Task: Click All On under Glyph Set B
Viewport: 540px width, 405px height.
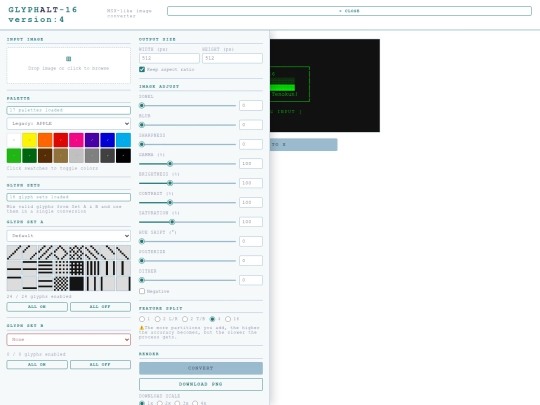Action: [37, 364]
